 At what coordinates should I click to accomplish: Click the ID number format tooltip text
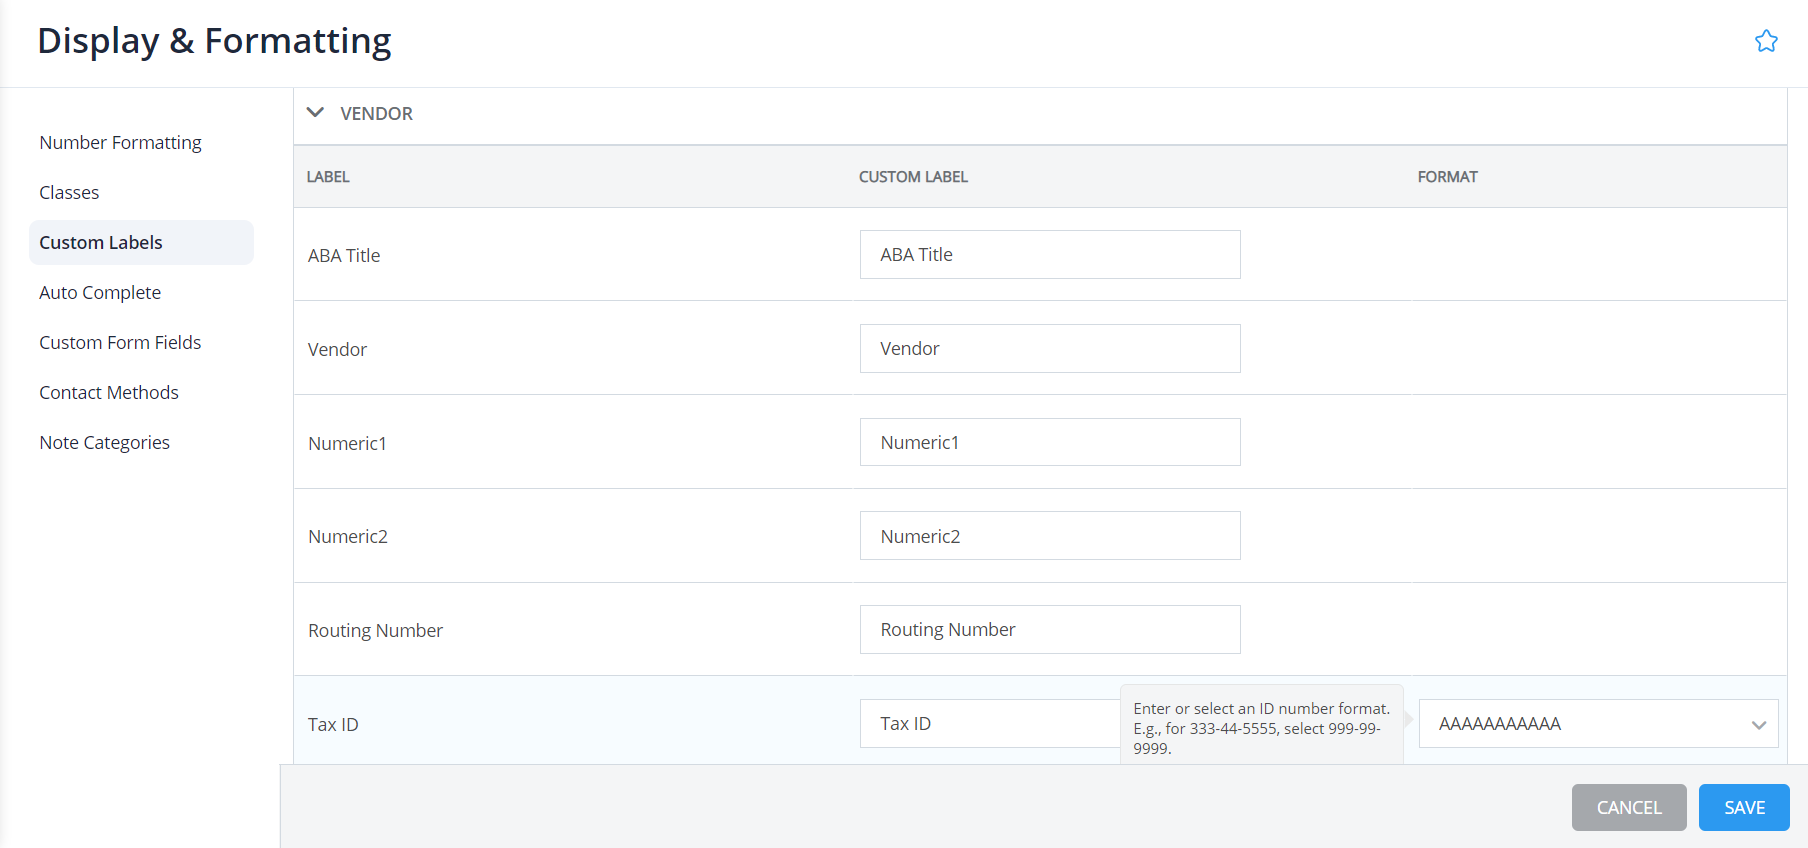[x=1262, y=728]
